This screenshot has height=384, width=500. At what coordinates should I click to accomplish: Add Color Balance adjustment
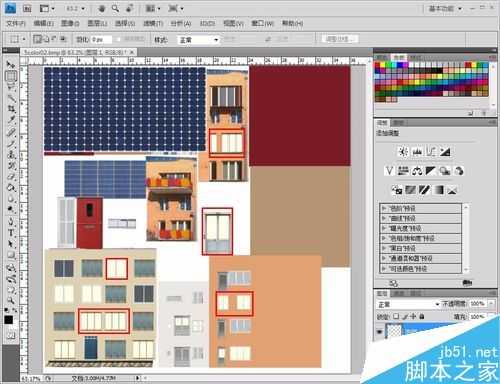pyautogui.click(x=417, y=171)
